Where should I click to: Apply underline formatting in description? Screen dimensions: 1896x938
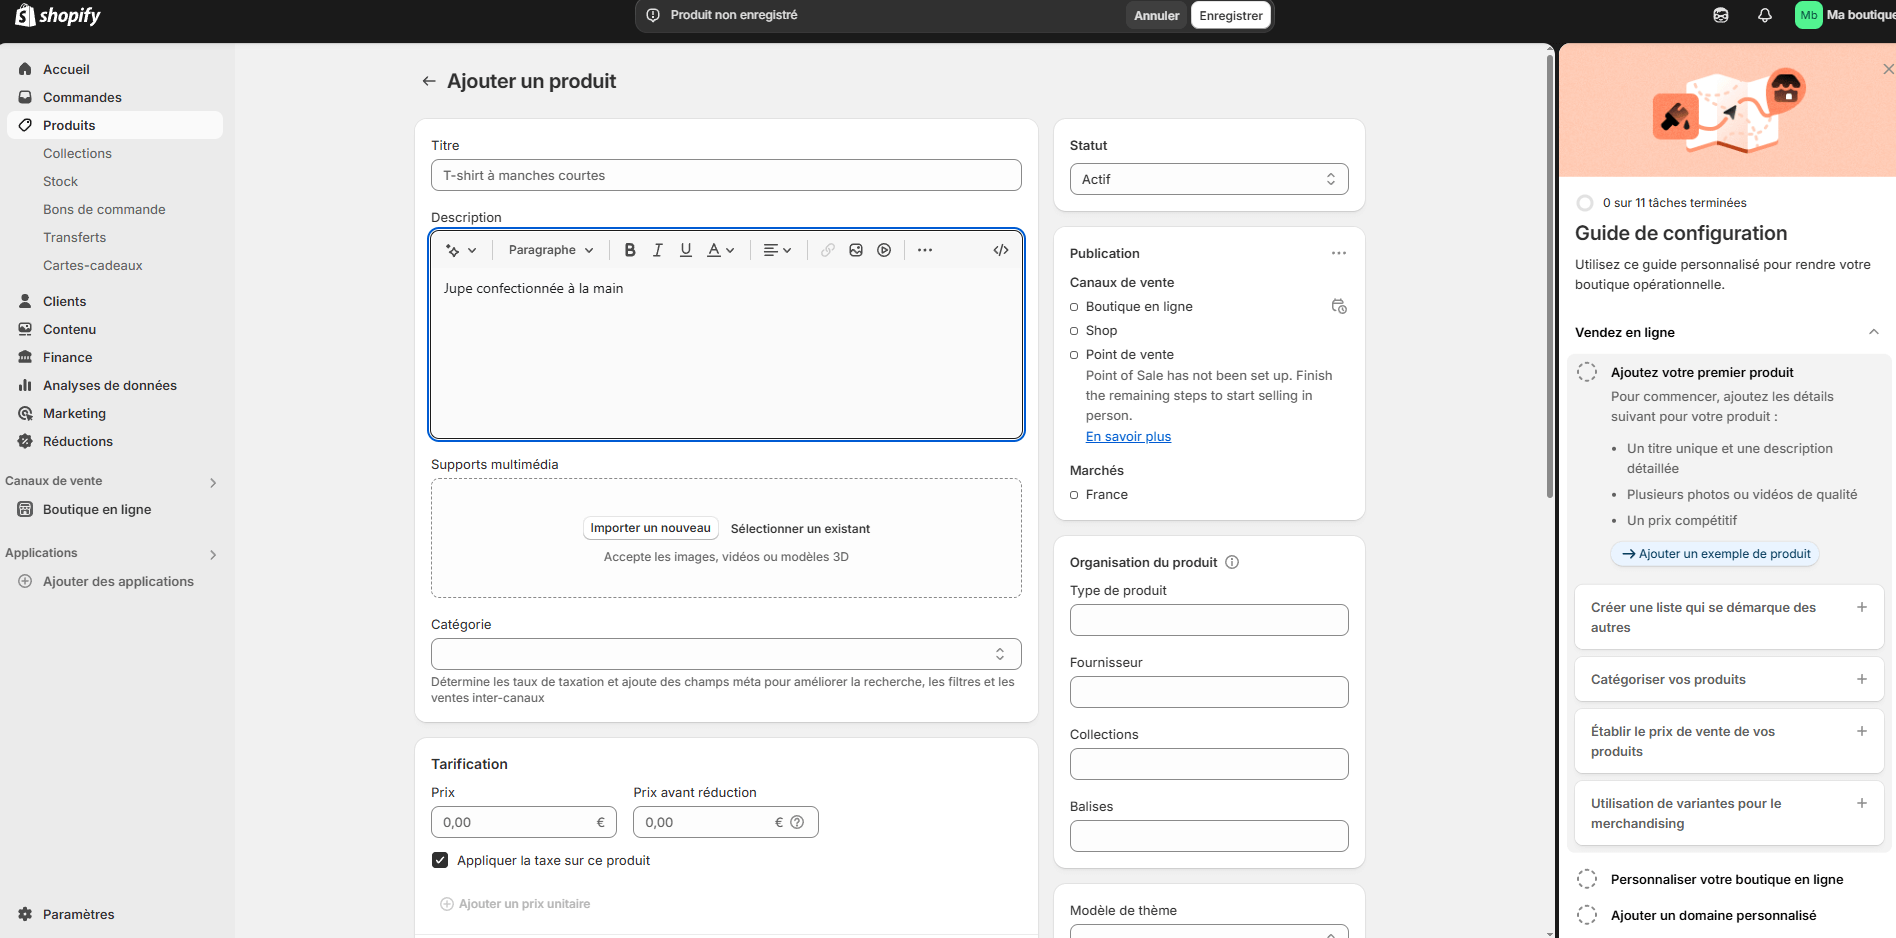click(686, 250)
